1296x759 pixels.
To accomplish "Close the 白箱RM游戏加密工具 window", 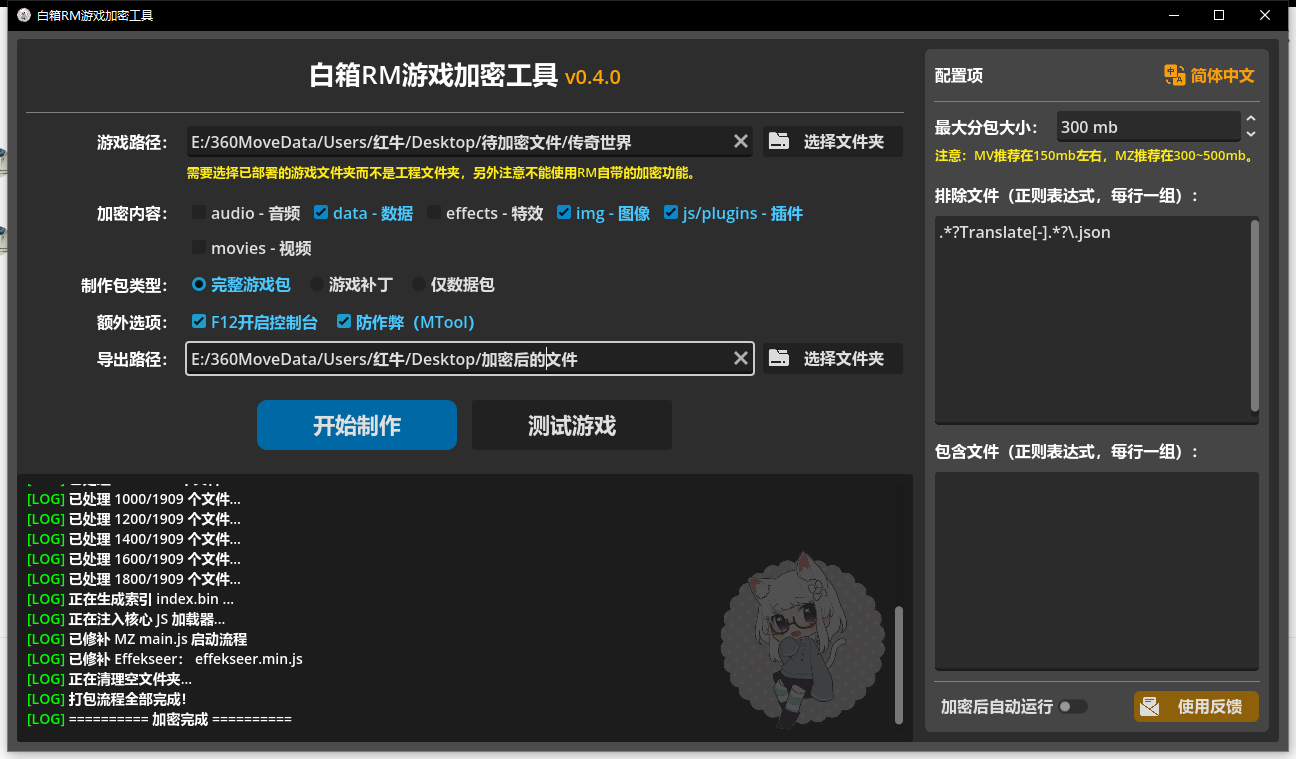I will pos(1265,15).
